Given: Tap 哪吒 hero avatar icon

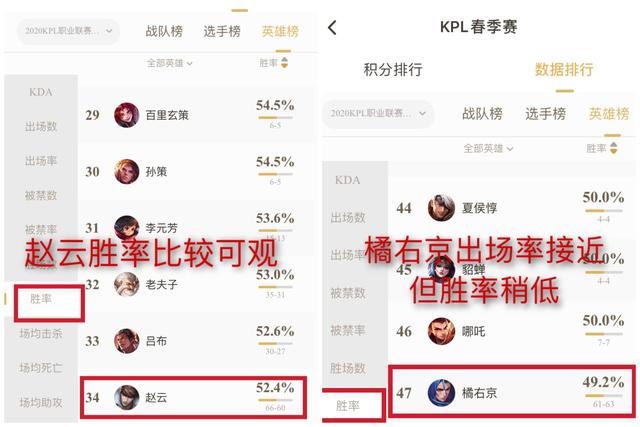Looking at the screenshot, I should point(441,331).
